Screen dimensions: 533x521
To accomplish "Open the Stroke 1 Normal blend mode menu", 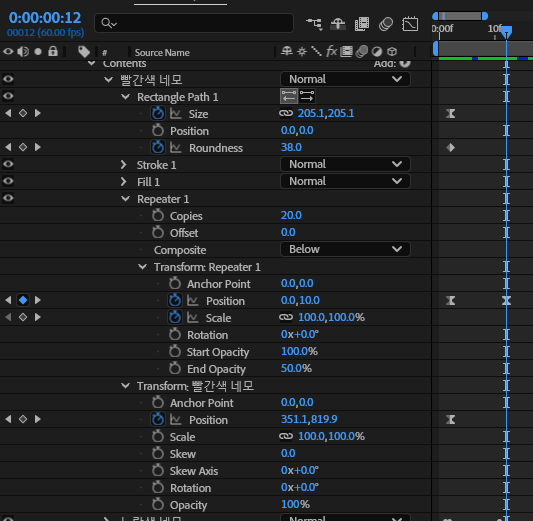I will pyautogui.click(x=345, y=164).
